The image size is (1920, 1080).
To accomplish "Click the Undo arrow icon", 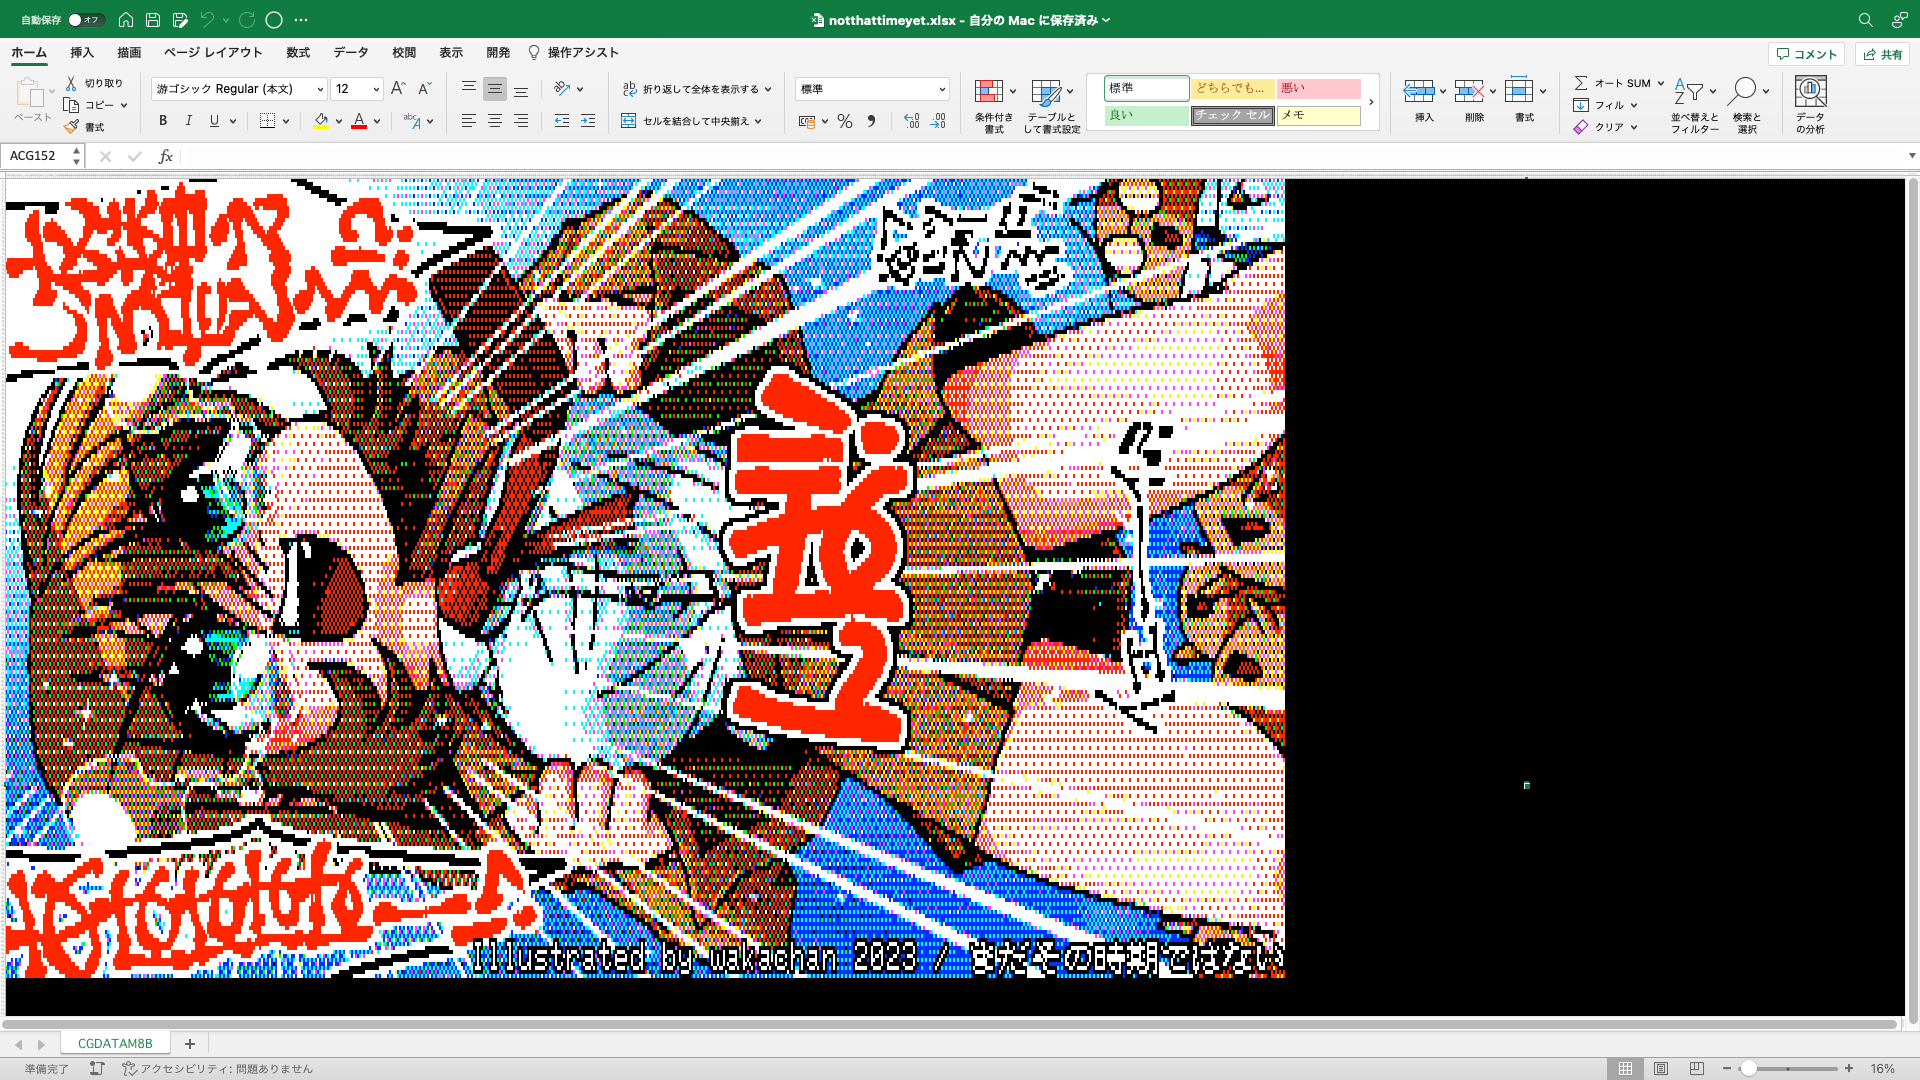I will pyautogui.click(x=207, y=20).
